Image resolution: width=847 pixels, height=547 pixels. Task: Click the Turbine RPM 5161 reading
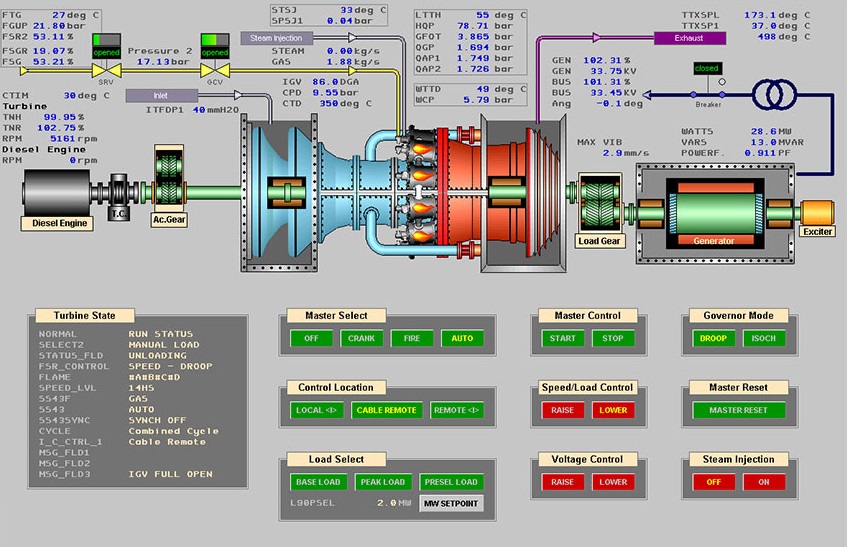tap(73, 139)
